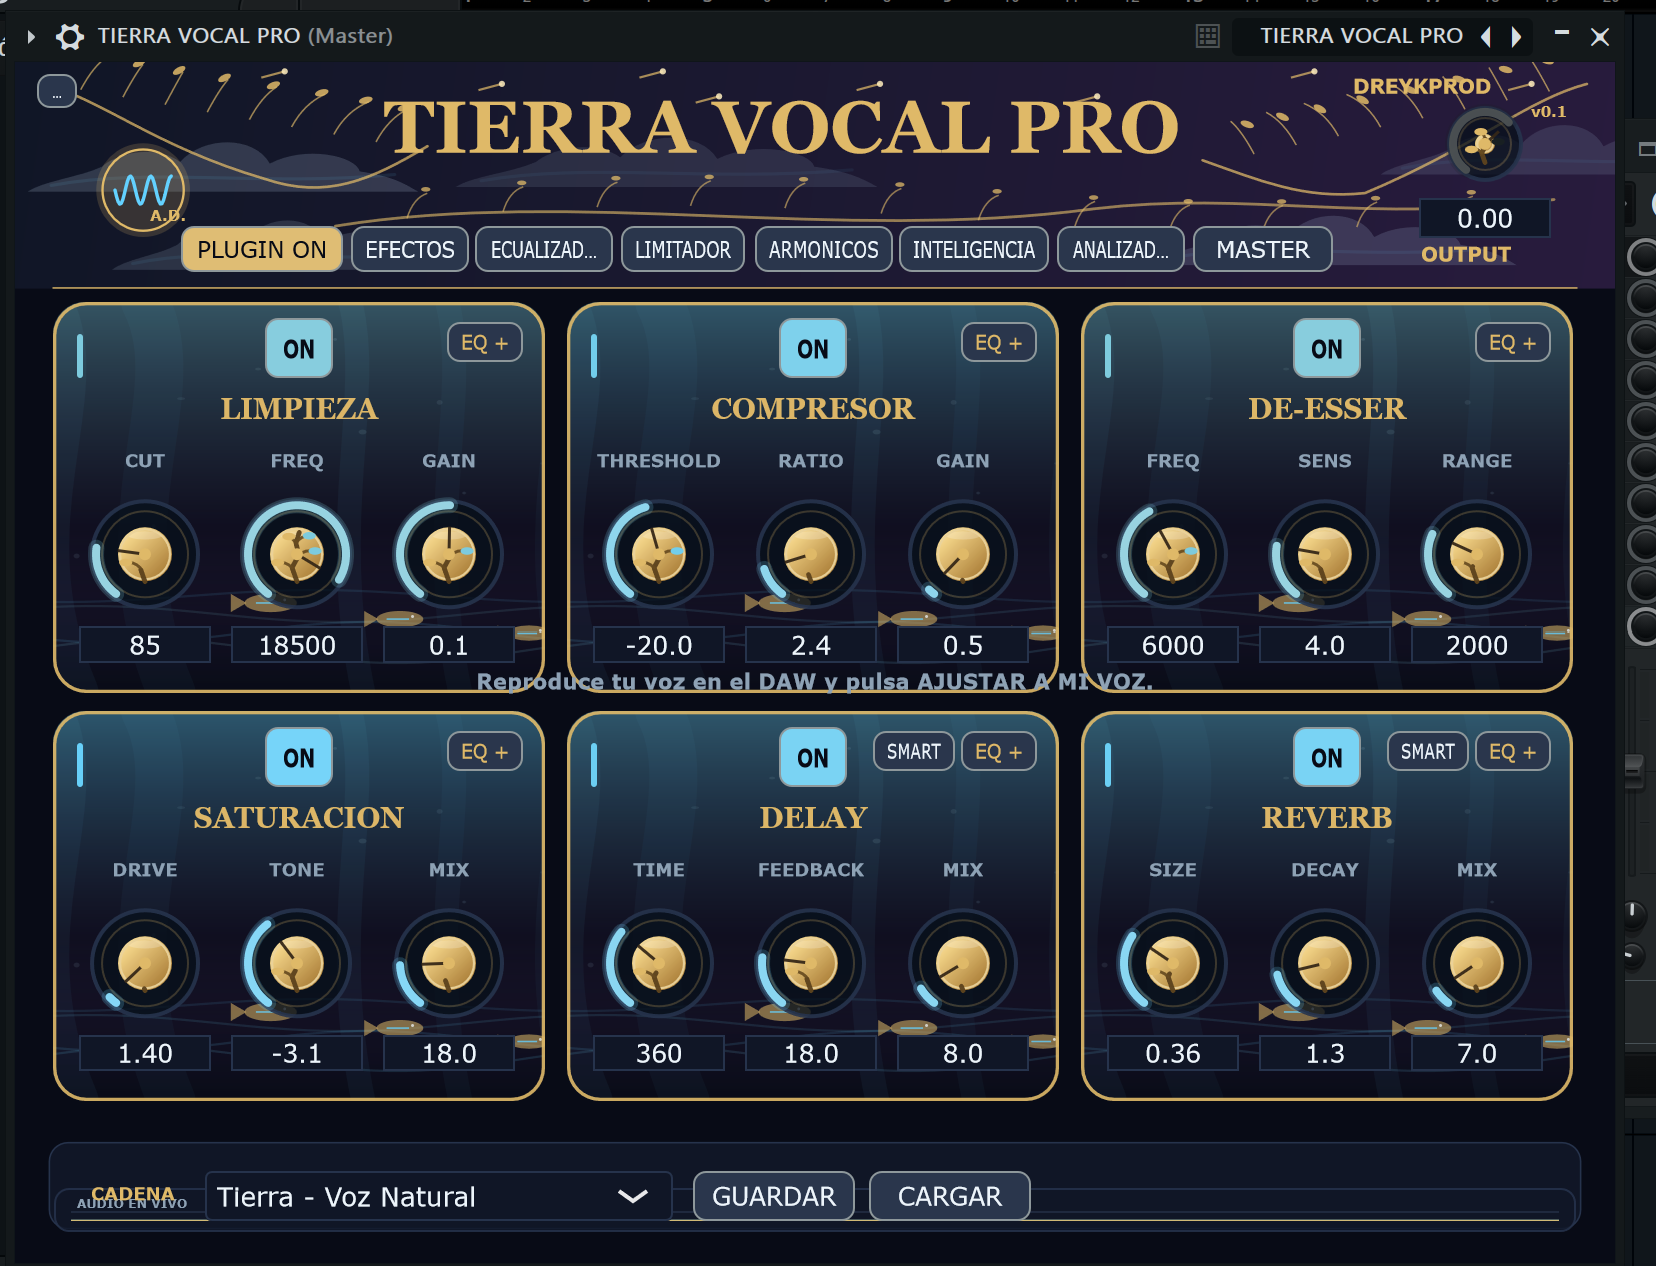The width and height of the screenshot is (1656, 1266).
Task: Open DELAY EQ + panel
Action: click(999, 751)
